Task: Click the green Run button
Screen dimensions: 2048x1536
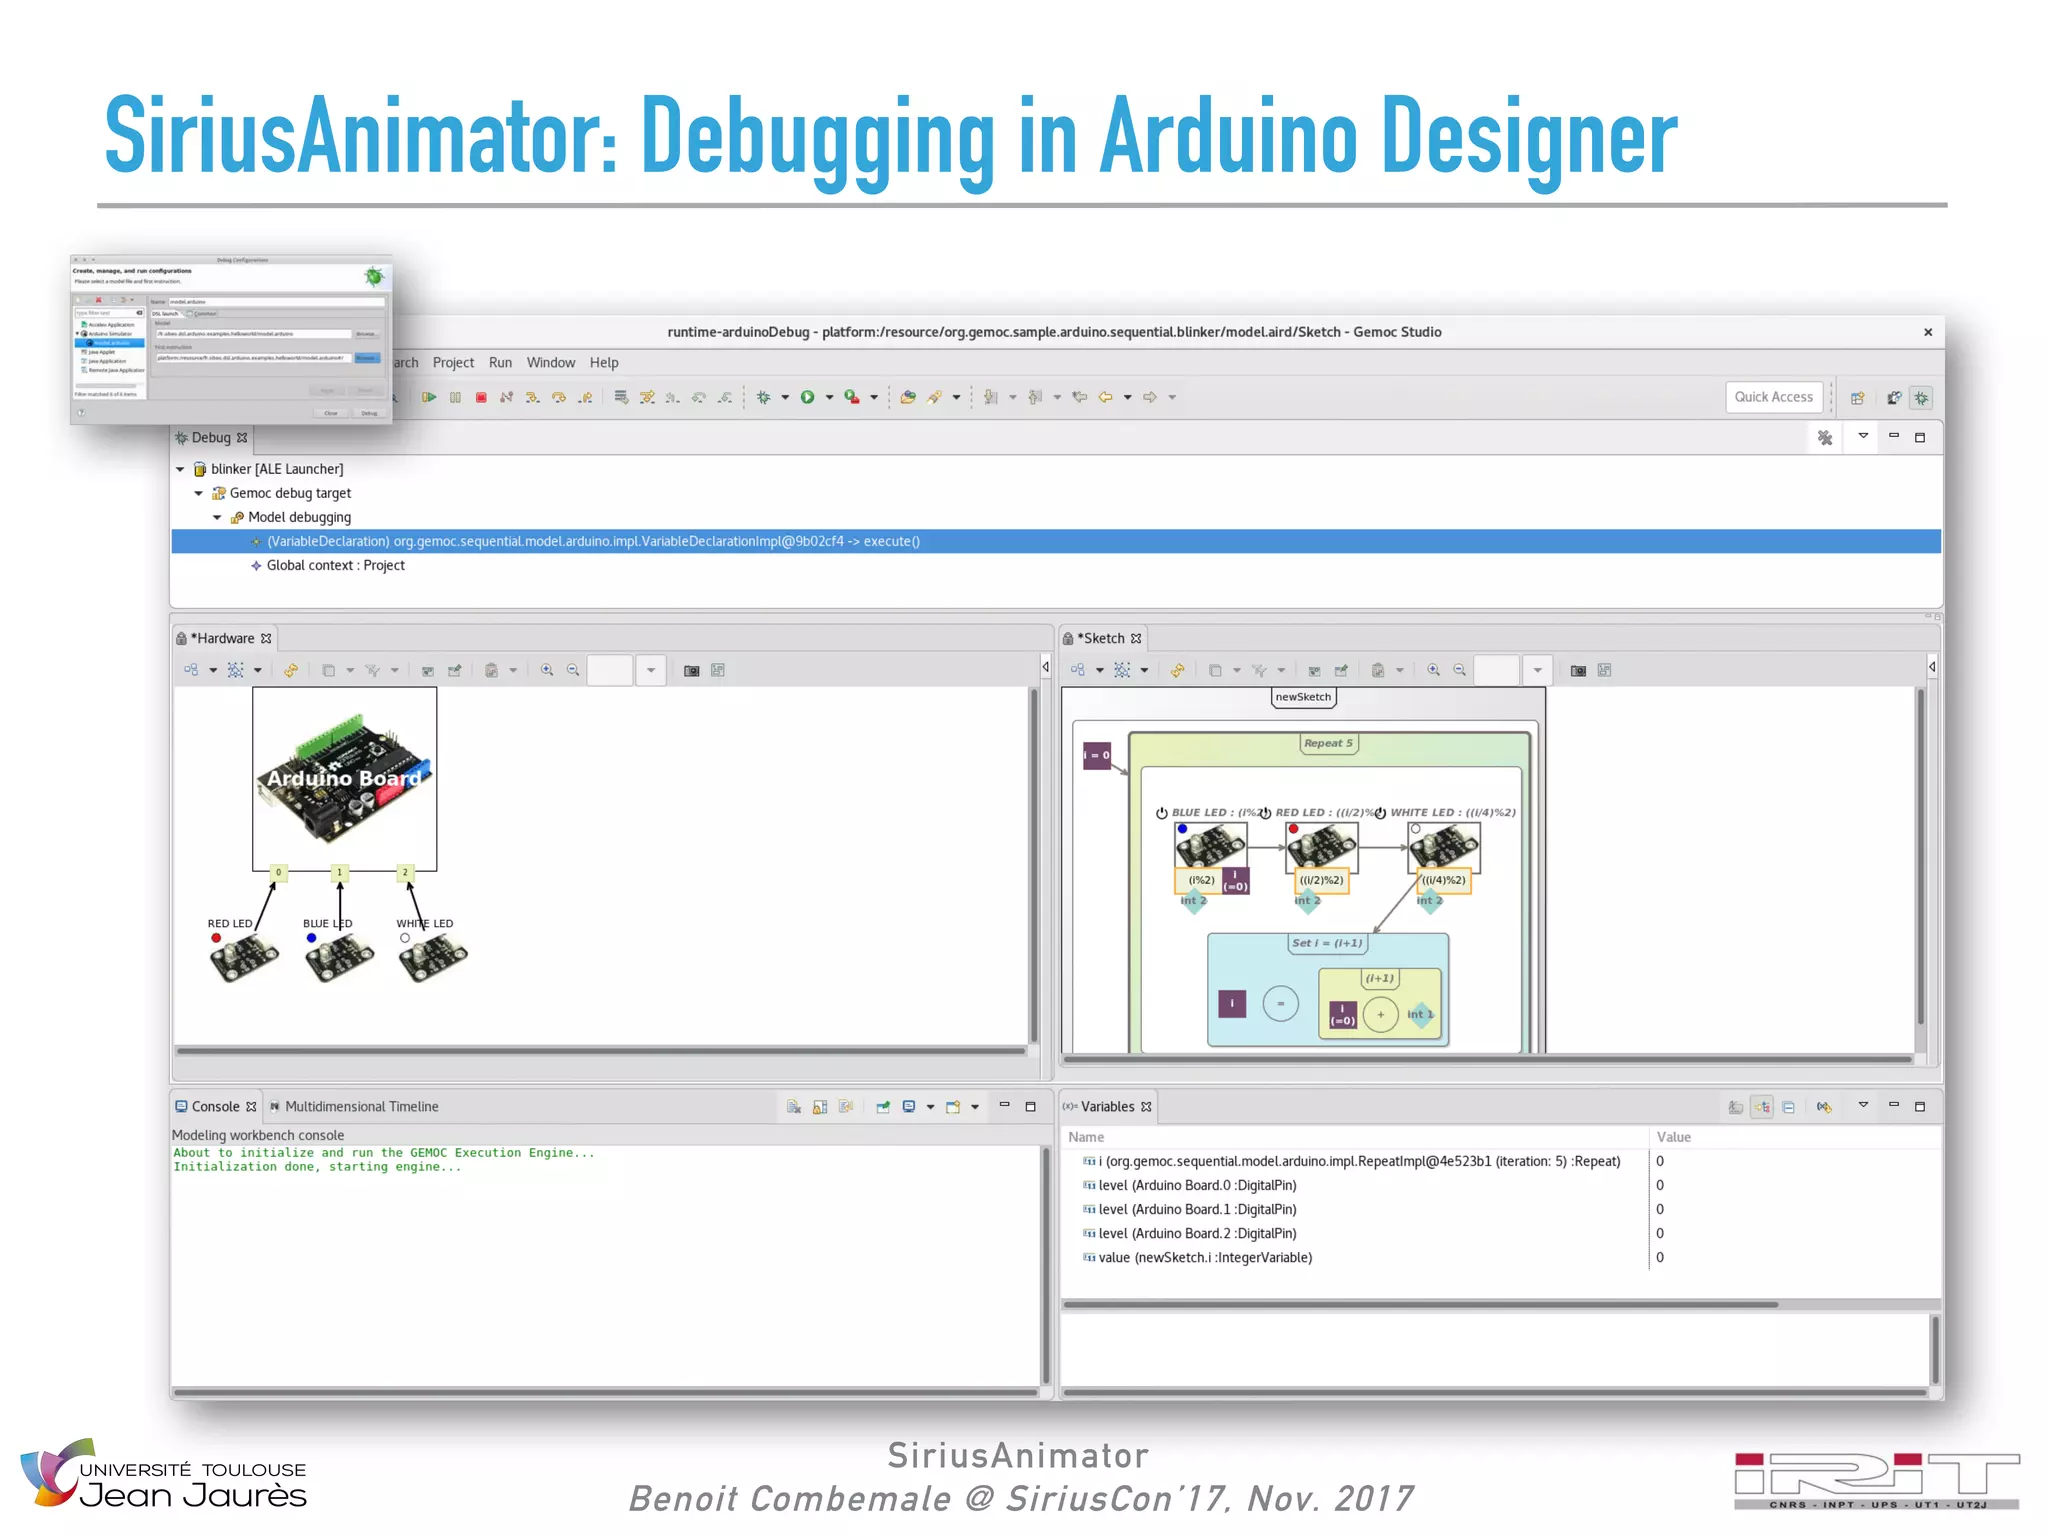Action: pos(807,397)
